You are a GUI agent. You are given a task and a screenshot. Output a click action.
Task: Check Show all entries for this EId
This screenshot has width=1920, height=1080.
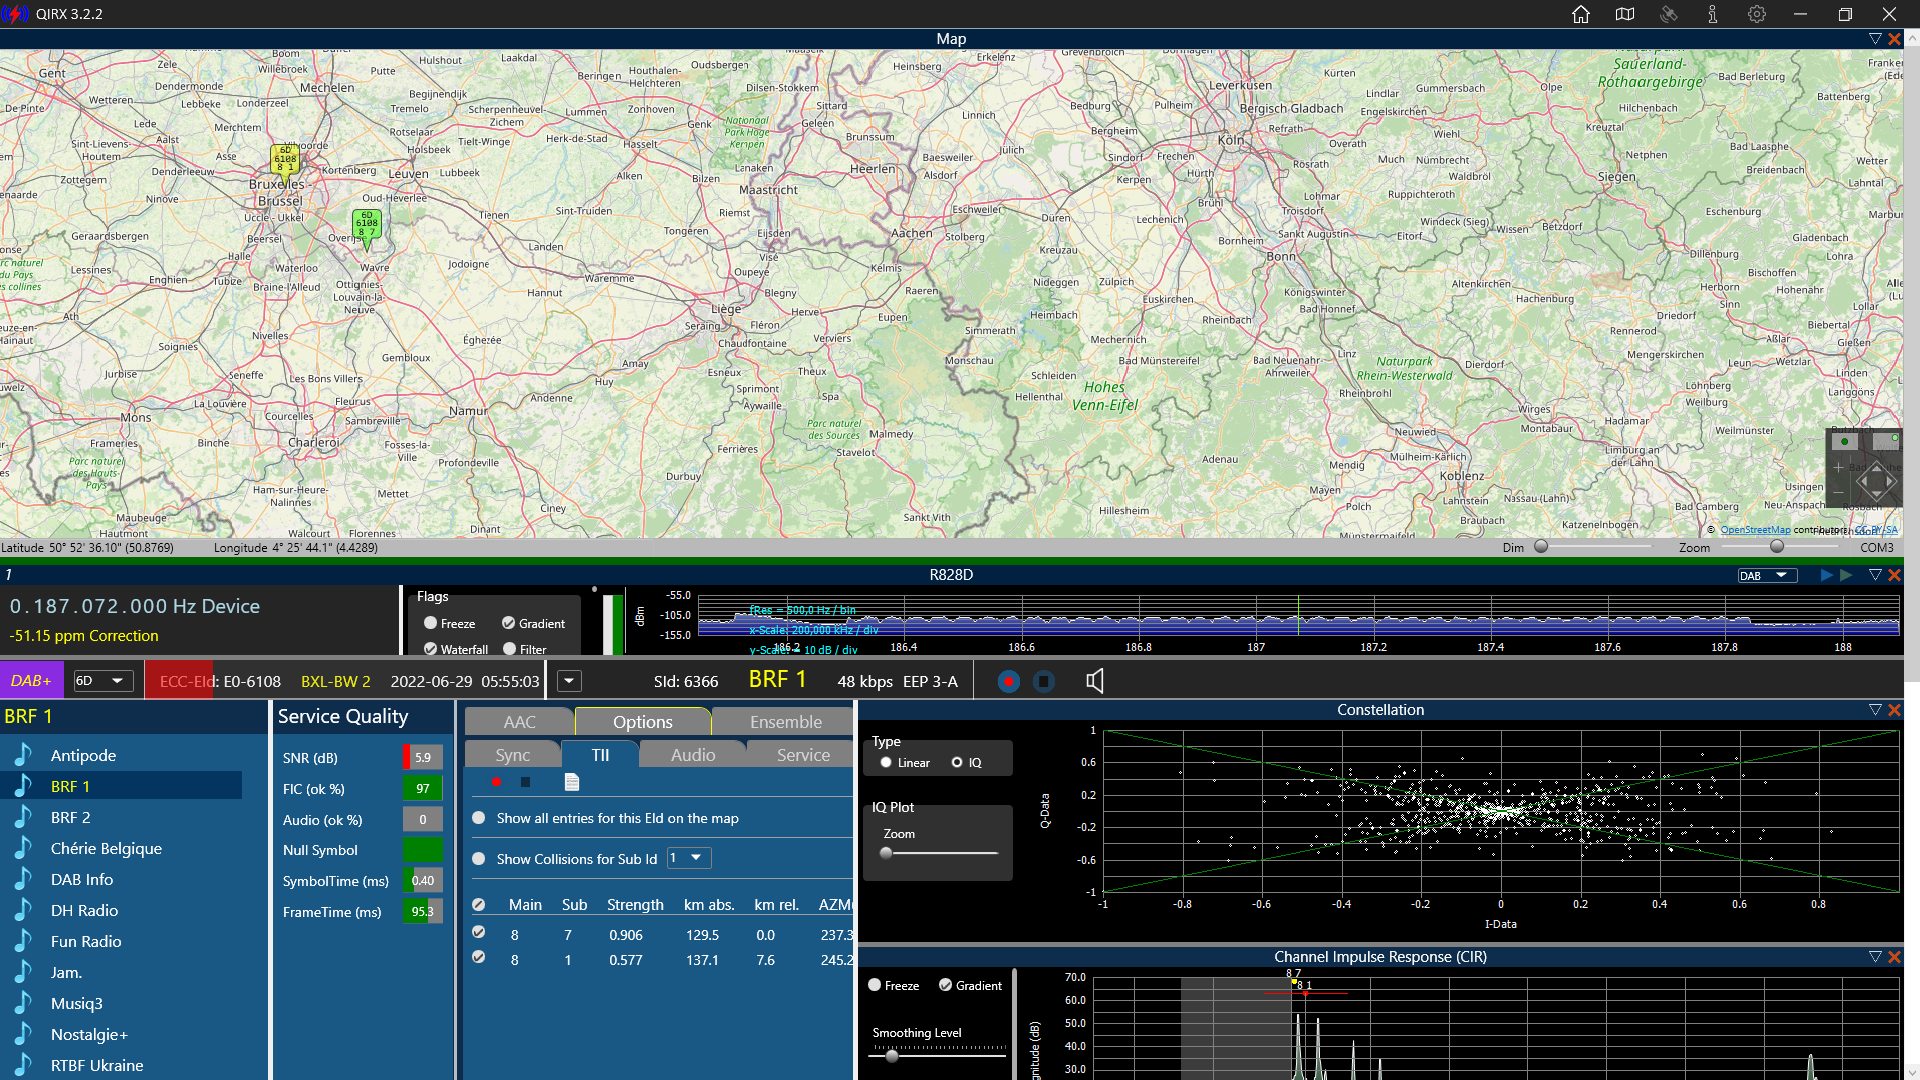[479, 818]
